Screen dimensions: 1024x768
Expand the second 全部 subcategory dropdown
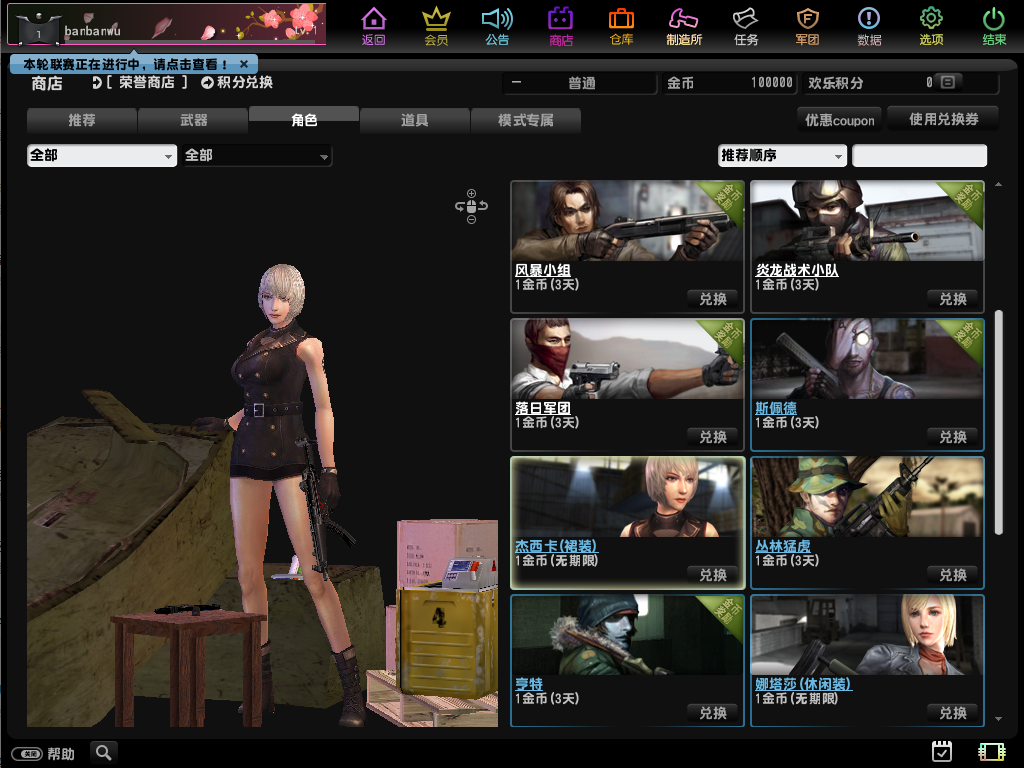point(257,156)
